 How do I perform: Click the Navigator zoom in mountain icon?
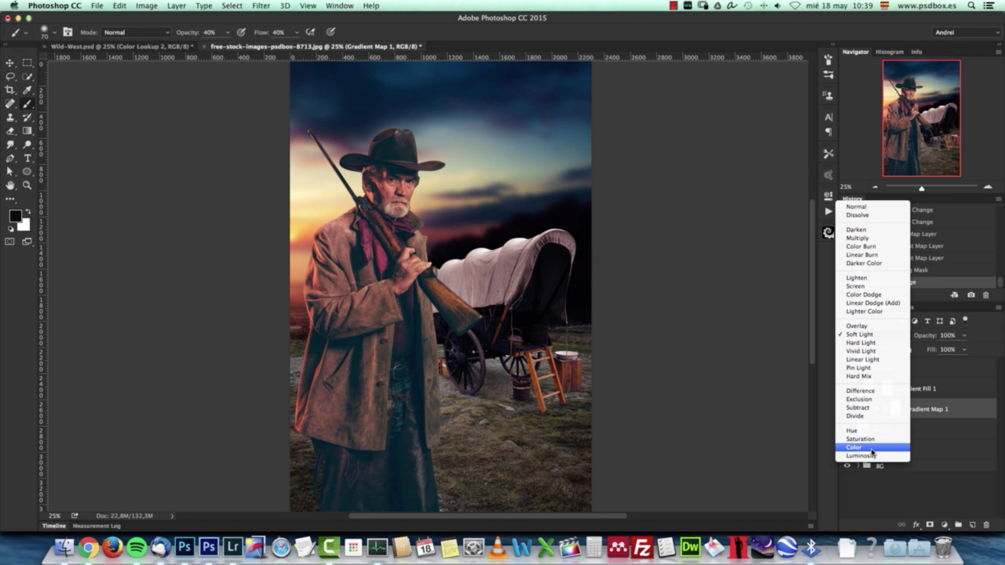point(988,186)
